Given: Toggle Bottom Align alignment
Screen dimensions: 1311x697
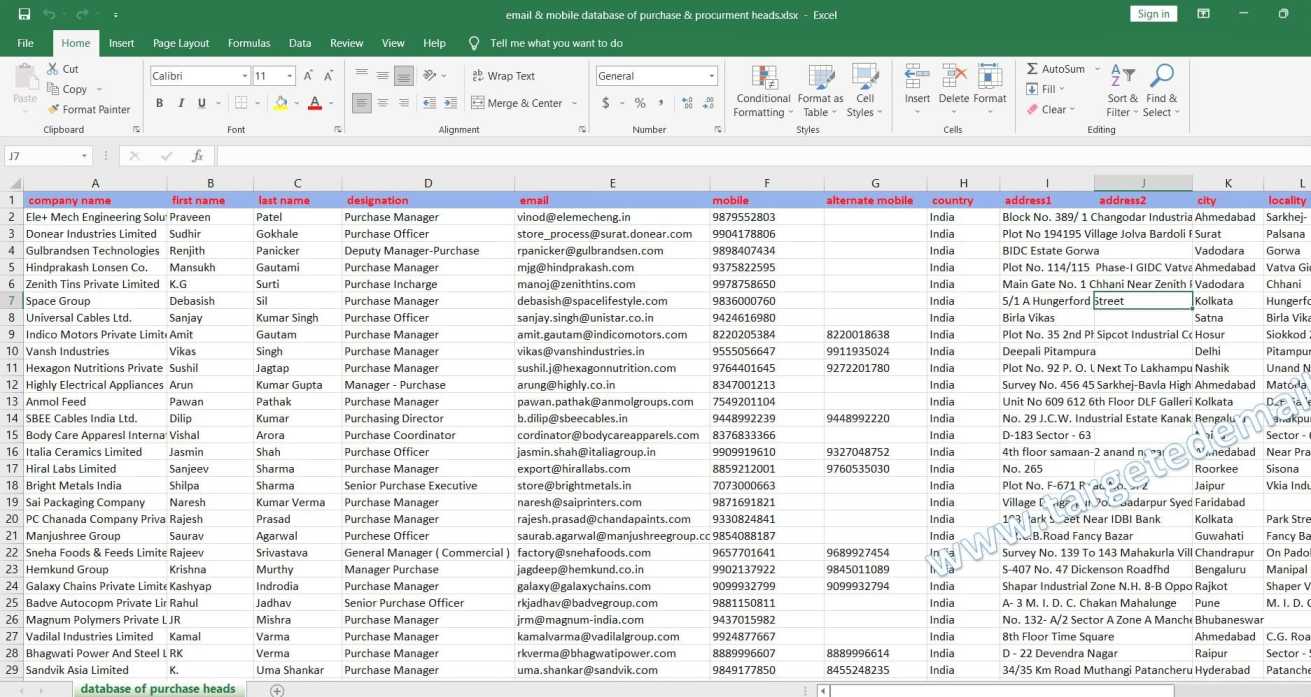Looking at the screenshot, I should [x=404, y=76].
